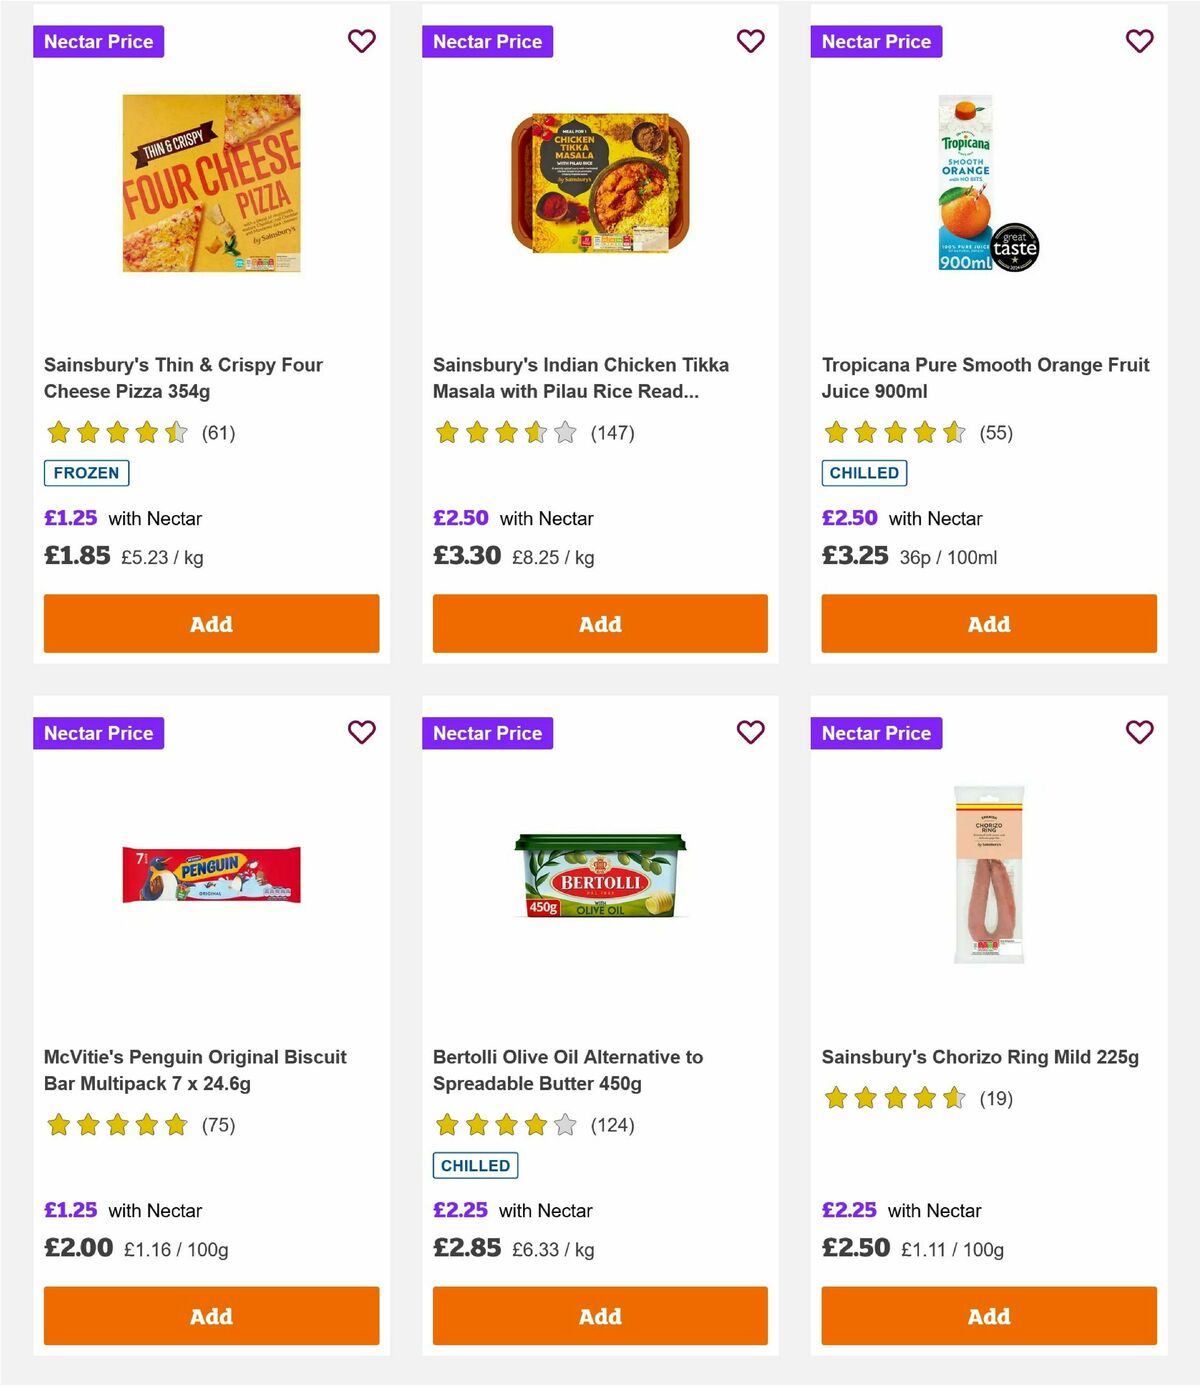This screenshot has height=1386, width=1200.
Task: Toggle favourite on the Chicken Tikka Masala
Action: point(750,41)
